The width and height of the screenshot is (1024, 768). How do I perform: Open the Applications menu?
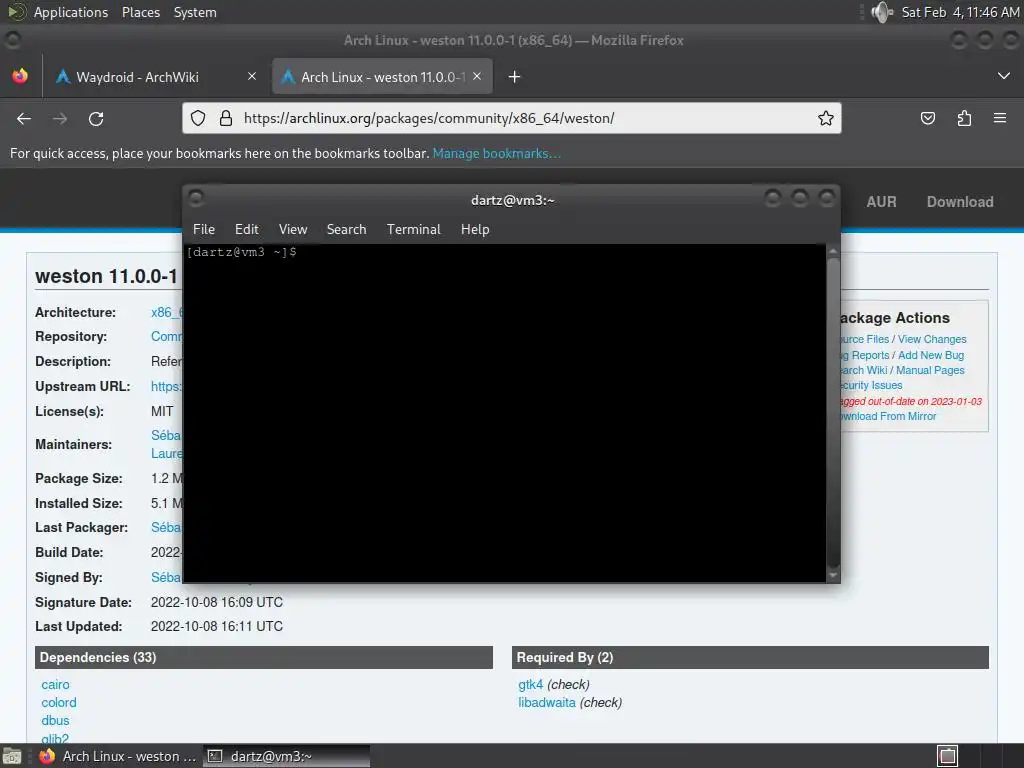(71, 12)
